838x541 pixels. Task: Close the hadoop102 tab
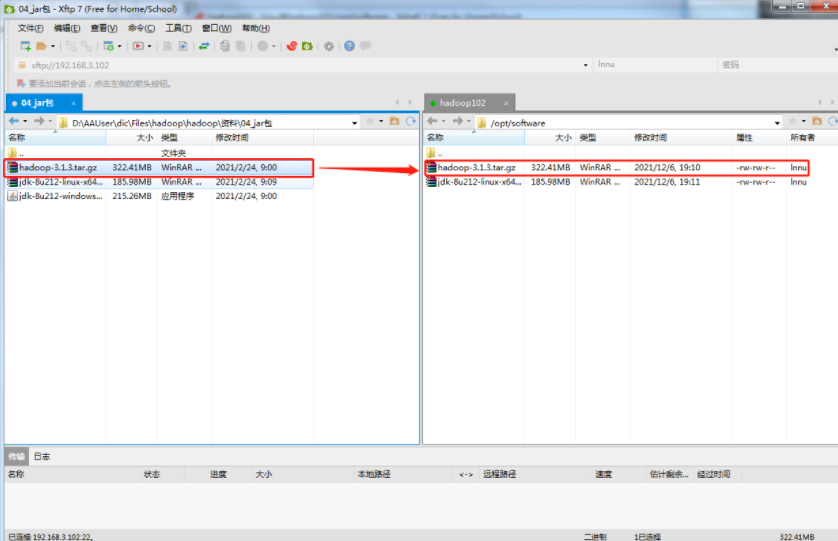pyautogui.click(x=506, y=103)
